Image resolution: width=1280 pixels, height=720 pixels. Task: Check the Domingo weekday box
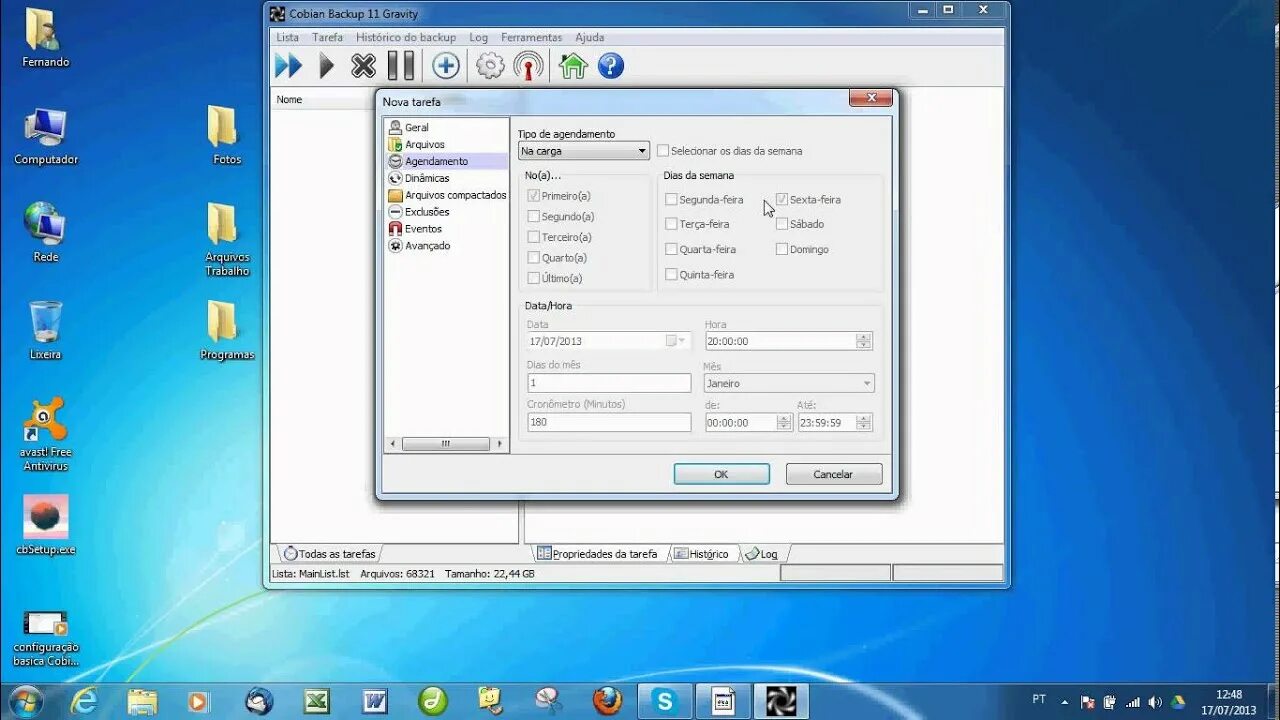(x=782, y=249)
